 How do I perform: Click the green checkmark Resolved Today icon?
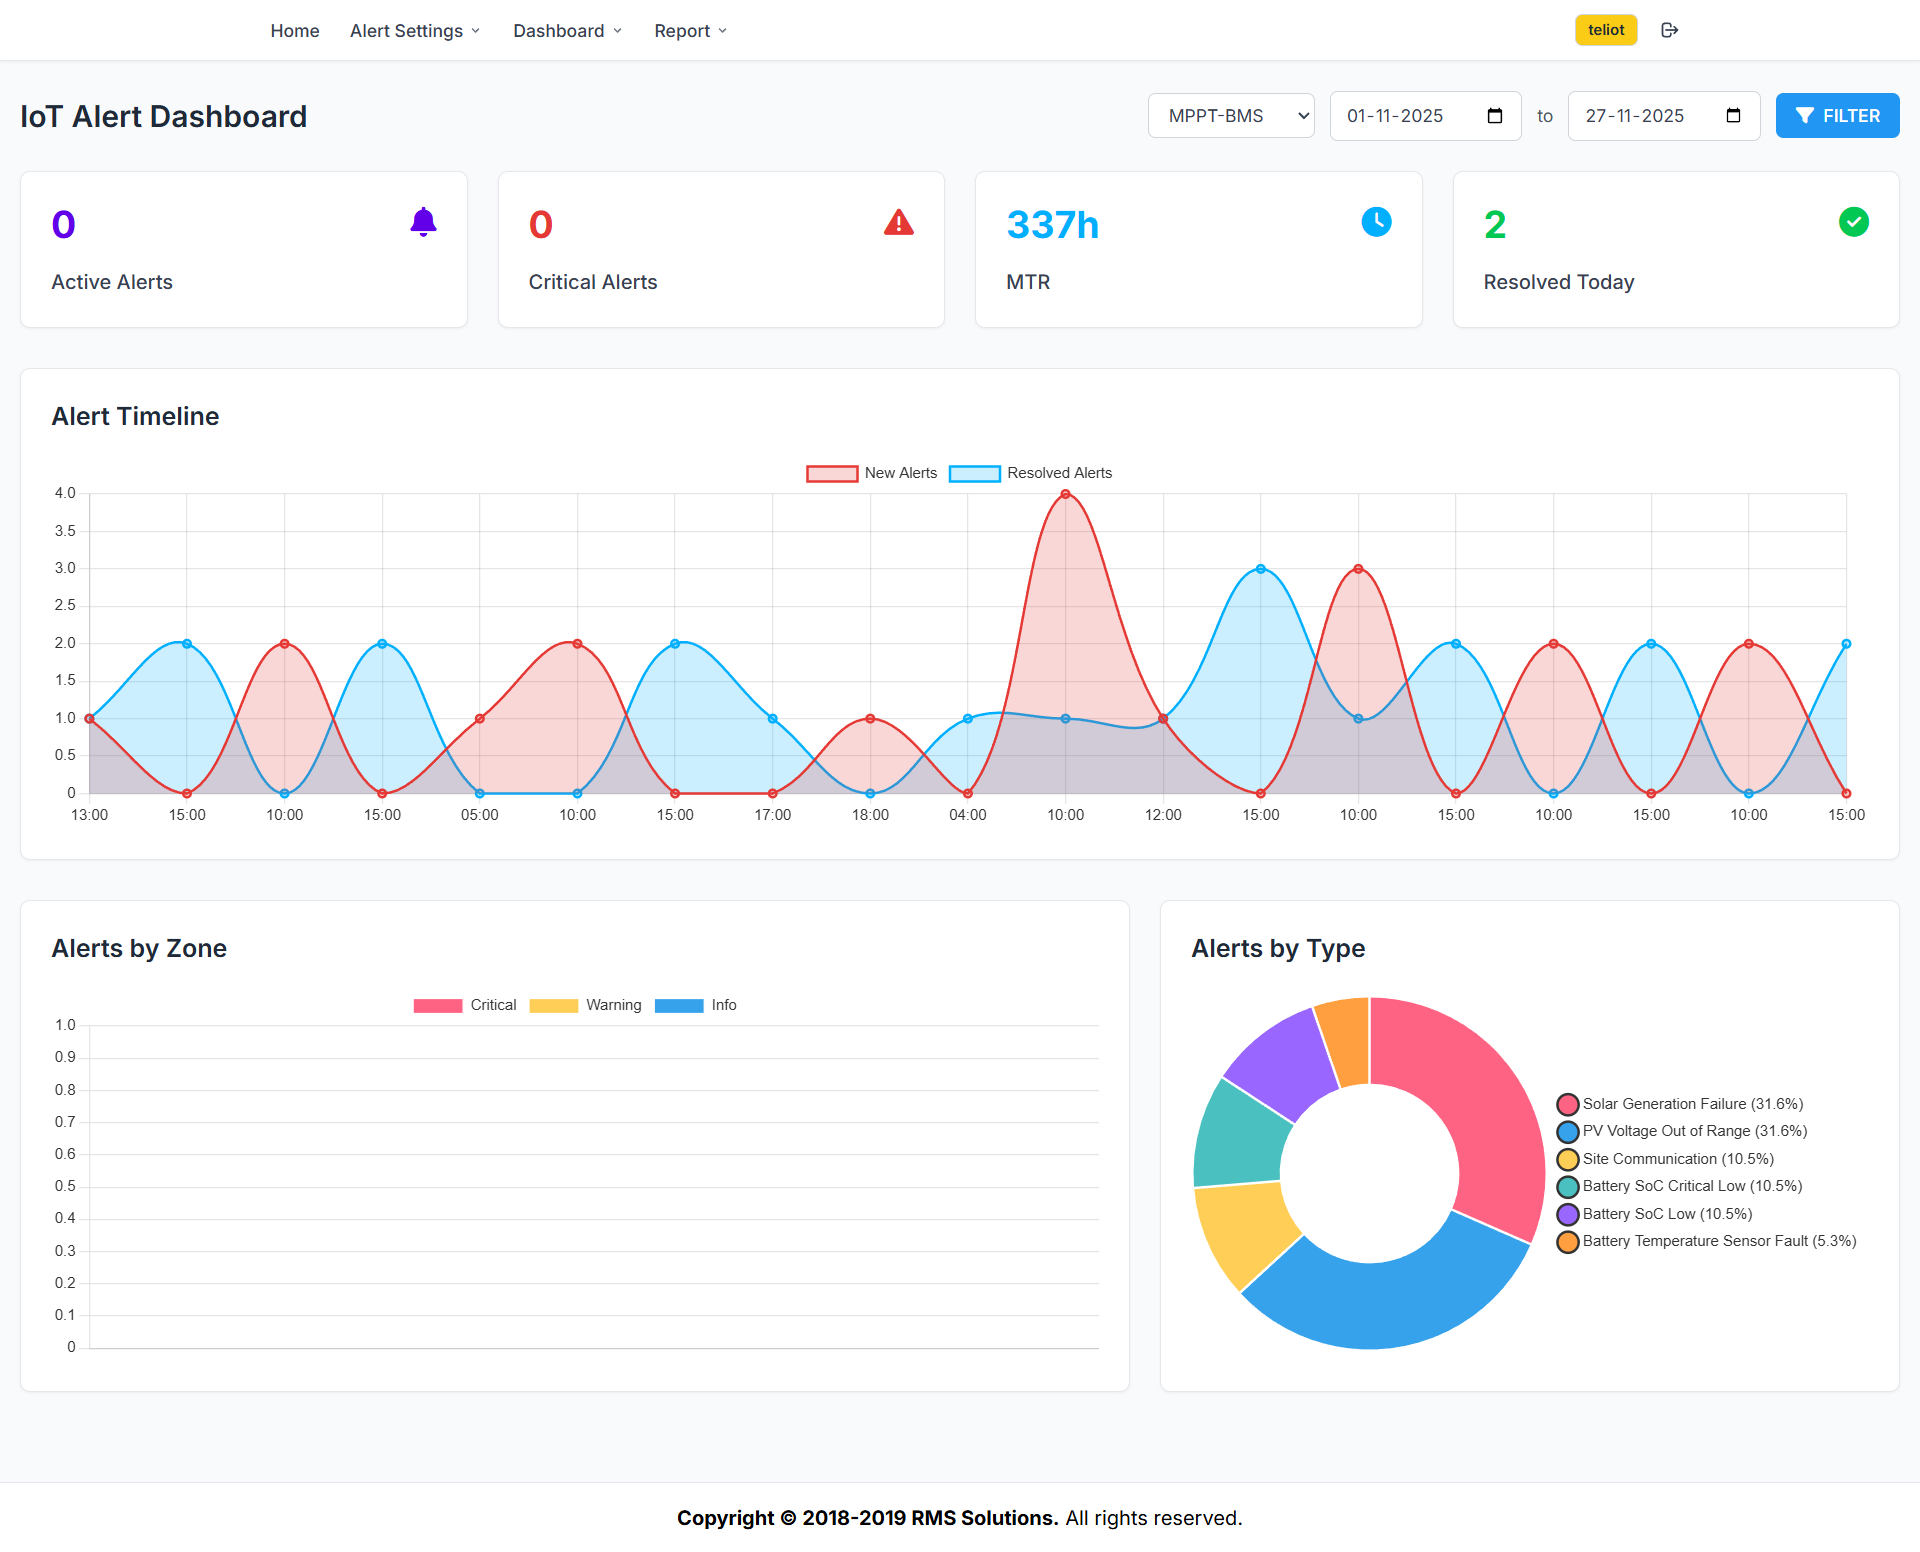(1853, 222)
